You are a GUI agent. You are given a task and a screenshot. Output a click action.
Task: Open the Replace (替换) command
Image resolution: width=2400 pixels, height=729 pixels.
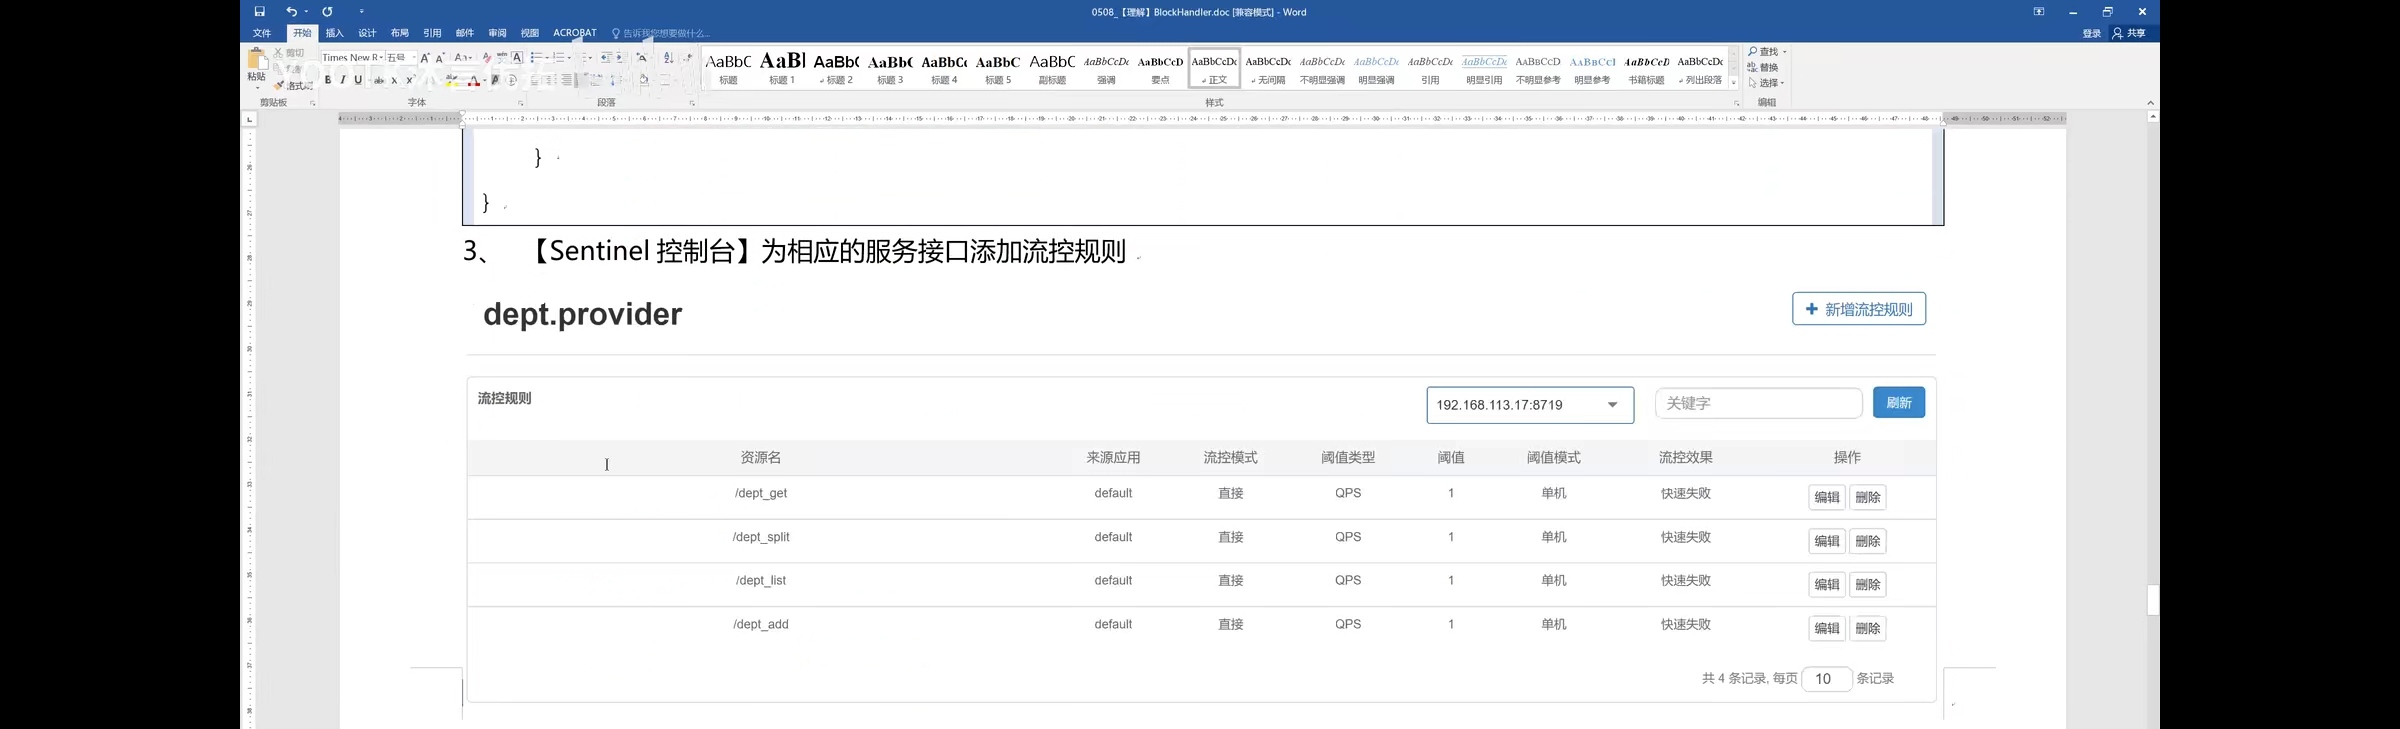[x=1763, y=67]
